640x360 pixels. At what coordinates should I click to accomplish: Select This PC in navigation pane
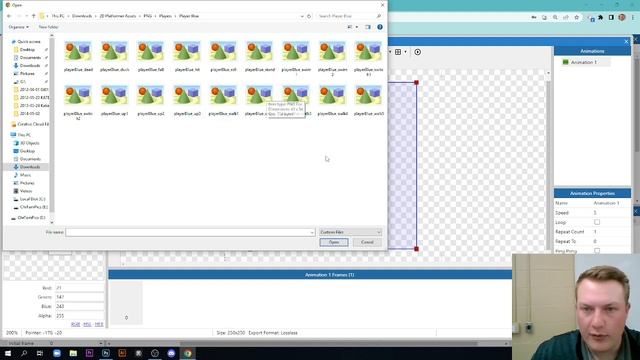(24, 135)
